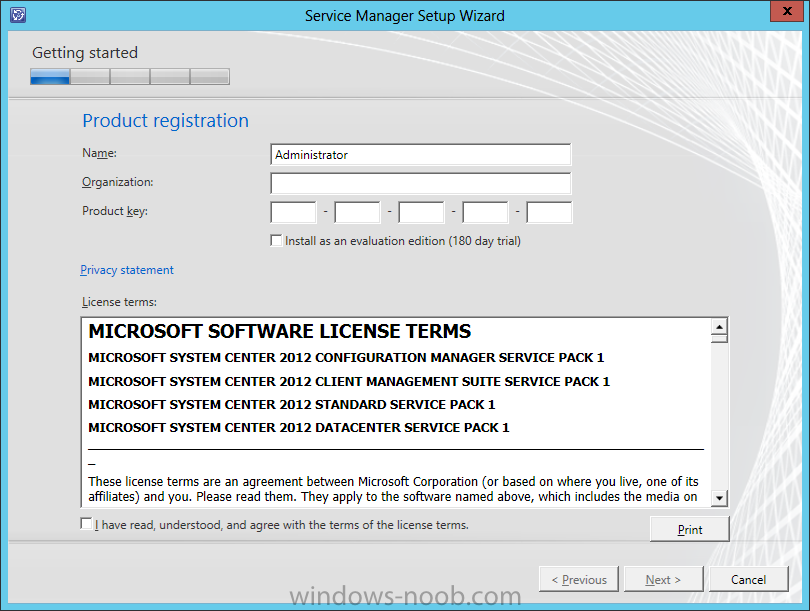Click the Getting started progress bar

point(130,76)
